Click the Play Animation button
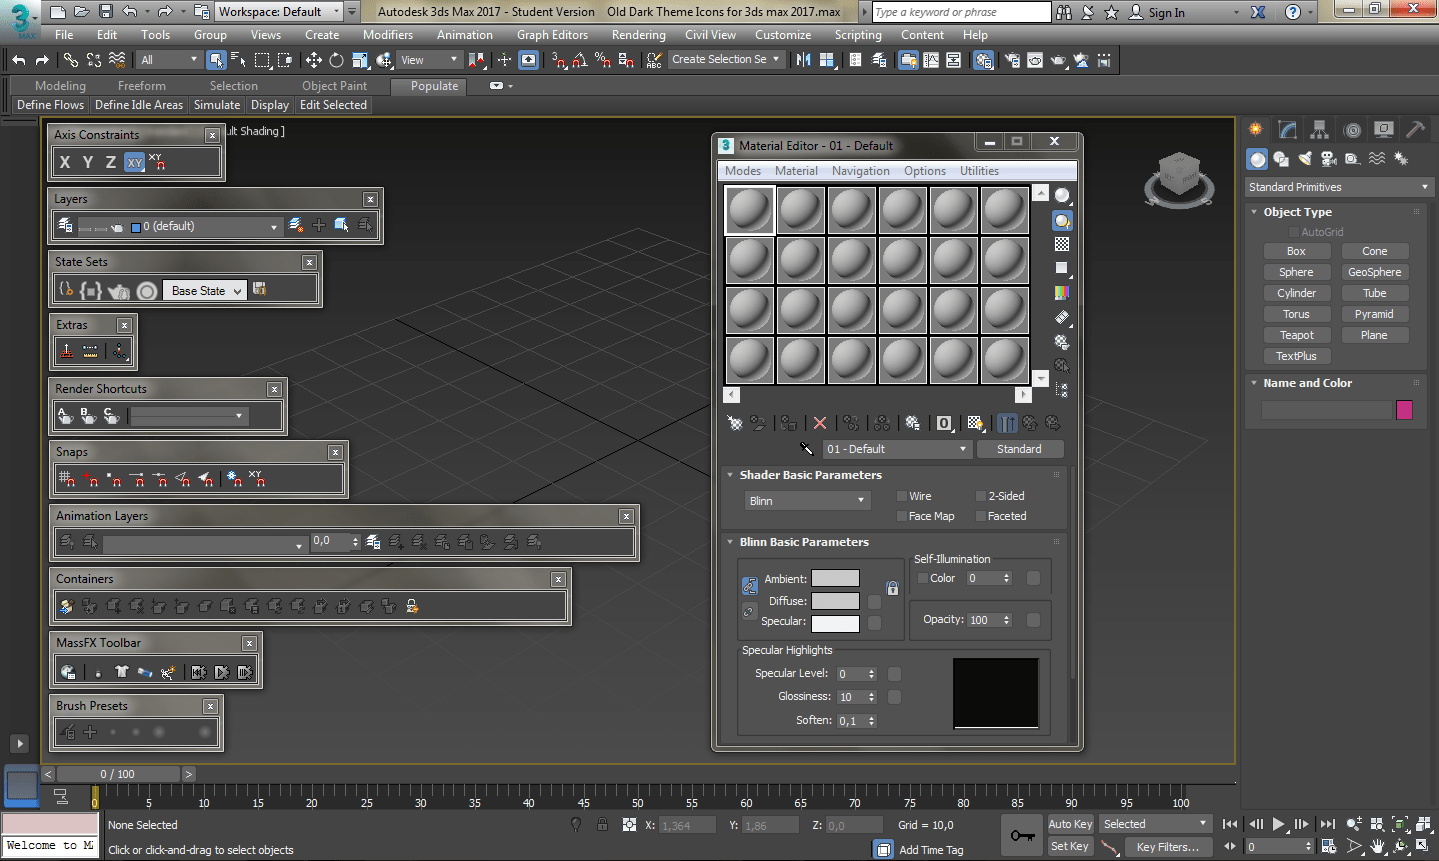This screenshot has height=861, width=1439. click(1278, 824)
